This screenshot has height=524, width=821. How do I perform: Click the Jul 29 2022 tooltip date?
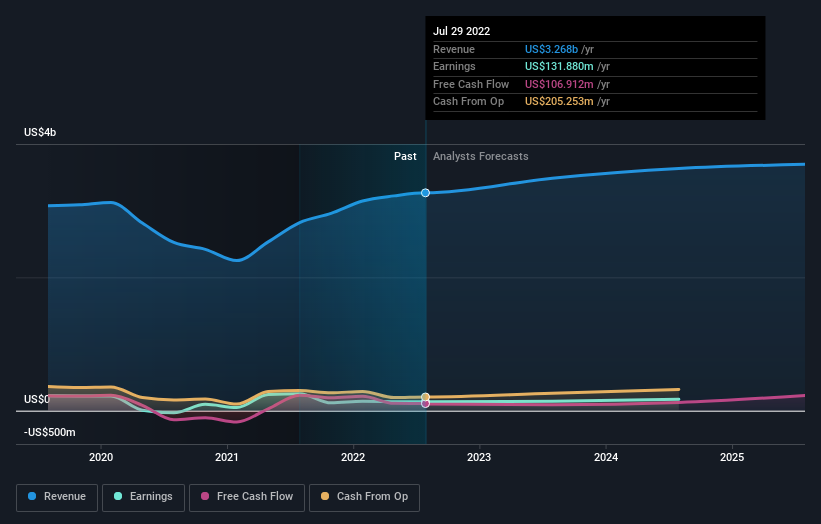tap(461, 31)
